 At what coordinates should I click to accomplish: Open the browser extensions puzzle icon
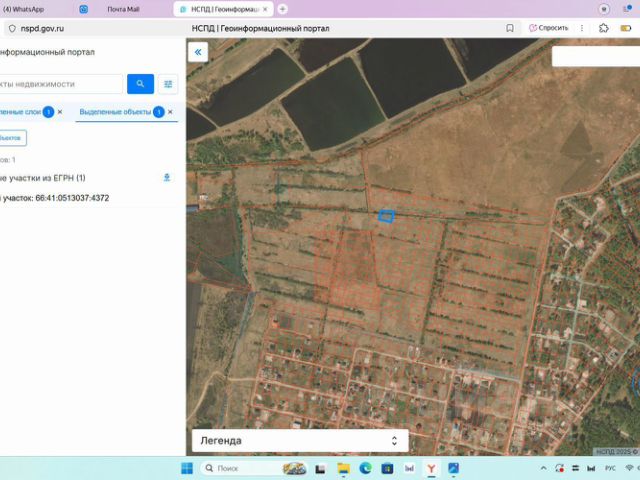(x=604, y=28)
